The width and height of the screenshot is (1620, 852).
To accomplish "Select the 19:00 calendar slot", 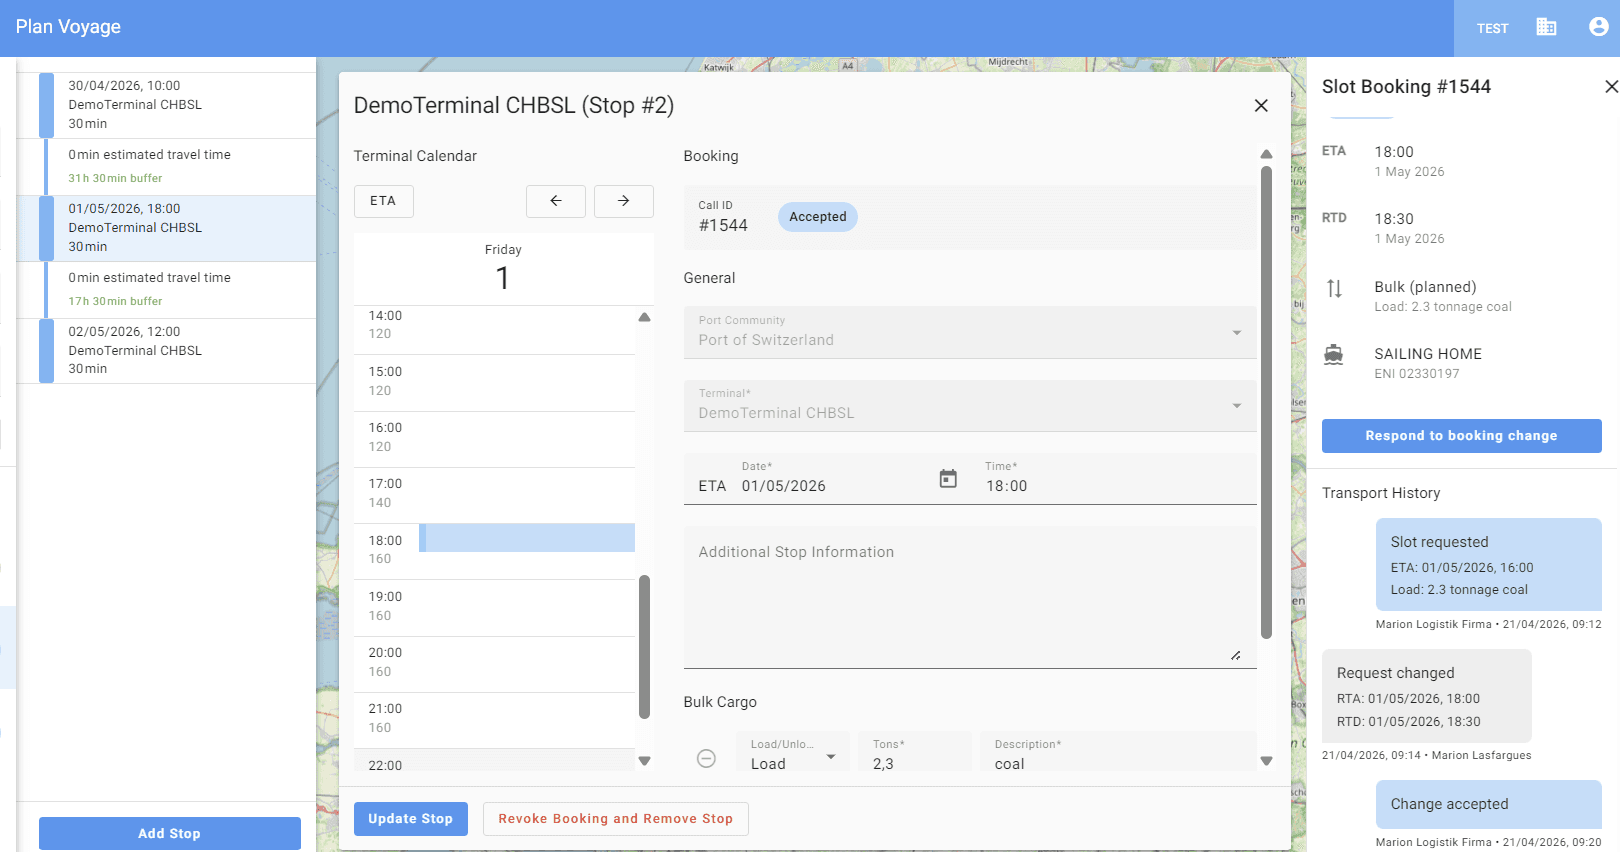I will [x=494, y=607].
